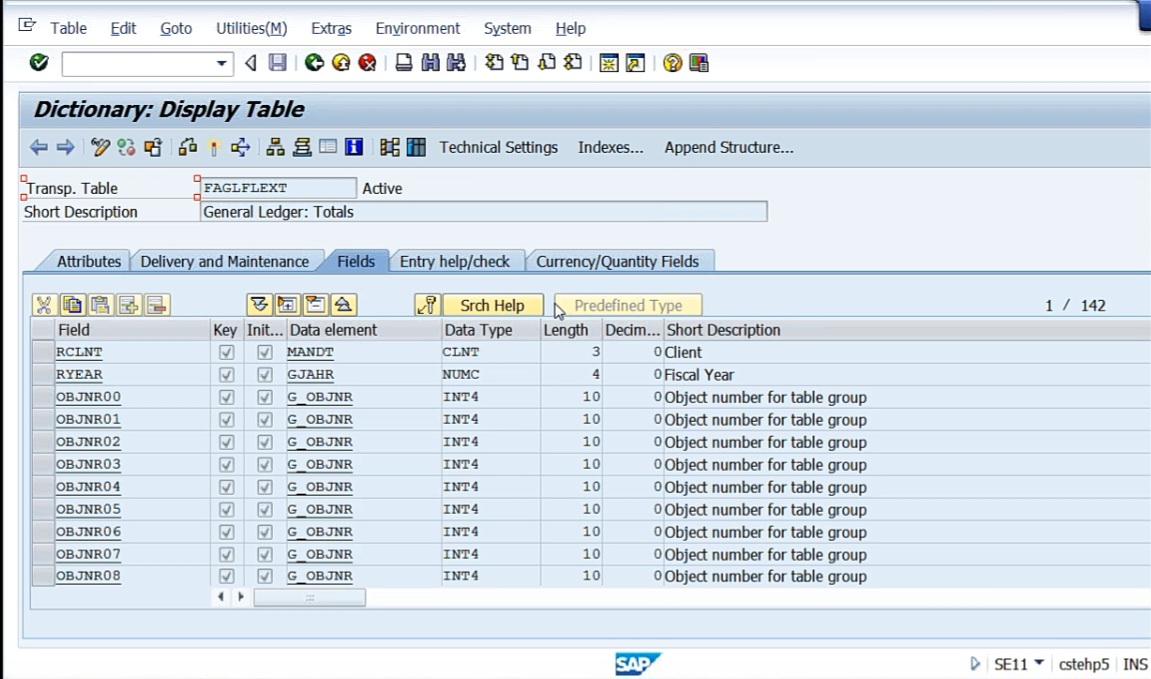
Task: Click the Save diskette icon
Action: point(277,63)
